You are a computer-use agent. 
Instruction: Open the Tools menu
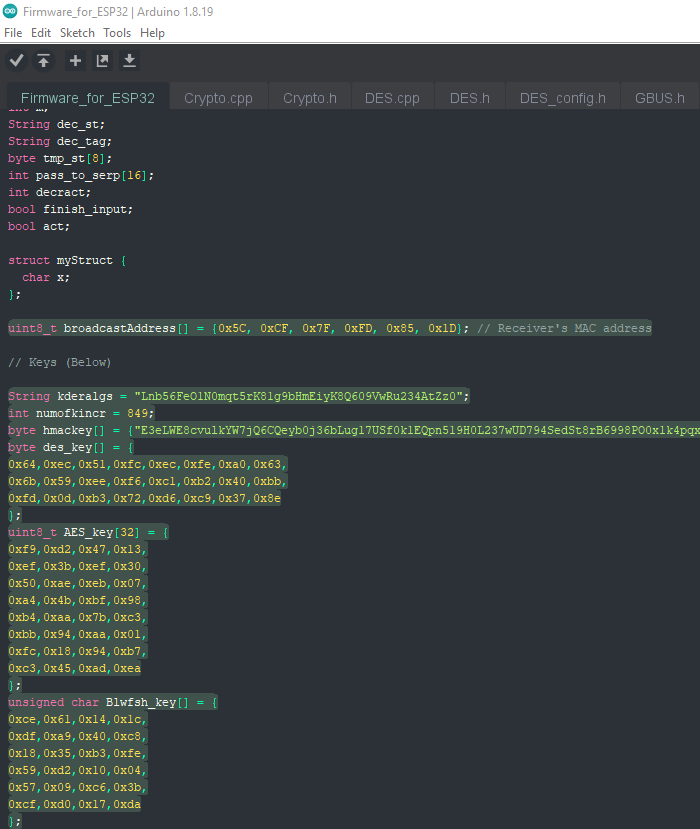[117, 33]
